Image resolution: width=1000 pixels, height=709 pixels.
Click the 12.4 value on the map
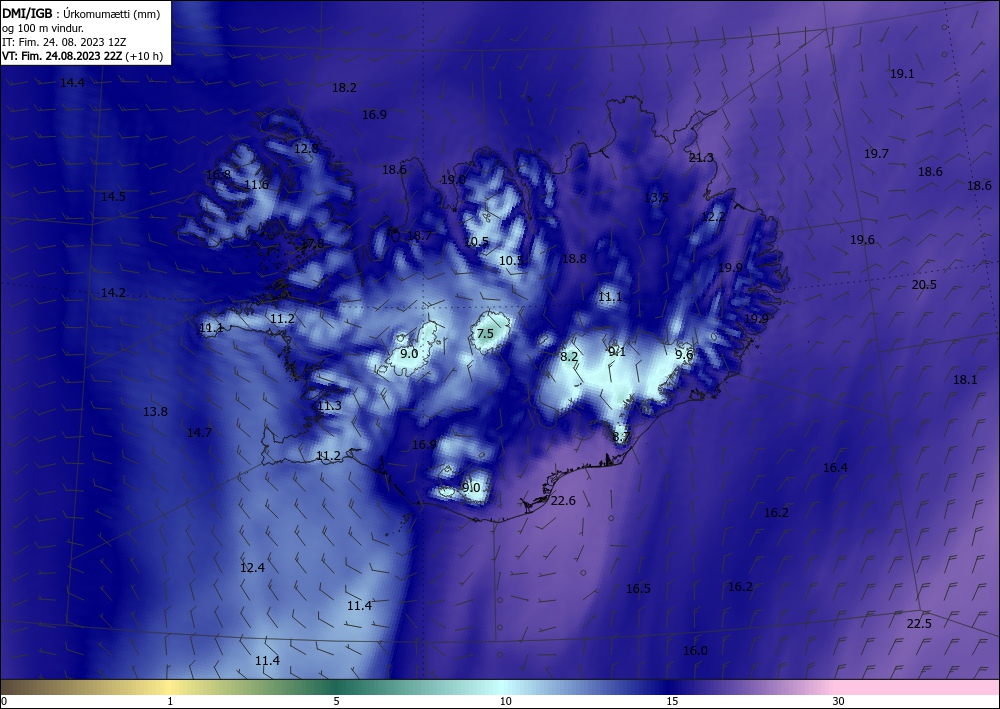click(253, 568)
